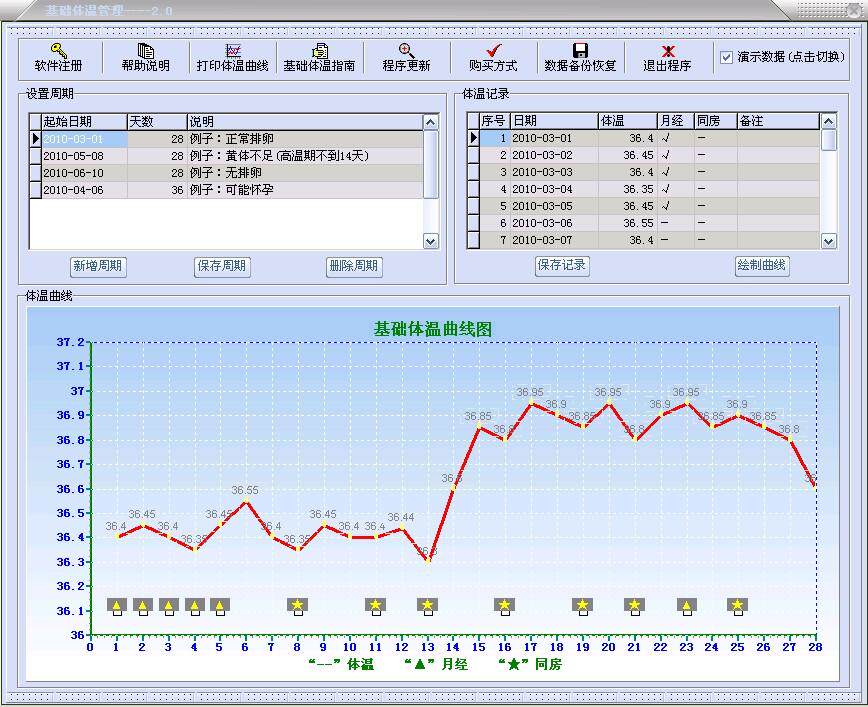The height and width of the screenshot is (707, 868).
Task: Click 打印体温曲线 print chart icon
Action: click(x=233, y=51)
